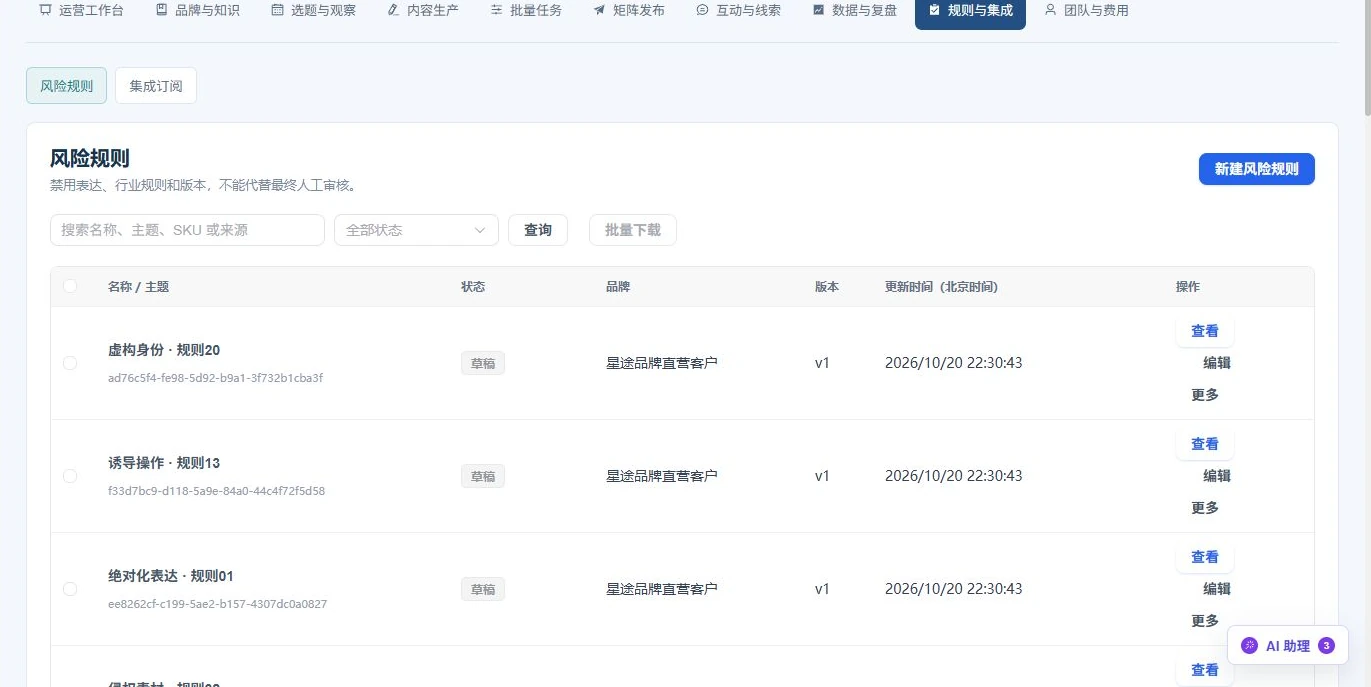Switch to the 集成订阅 tab

pyautogui.click(x=156, y=86)
